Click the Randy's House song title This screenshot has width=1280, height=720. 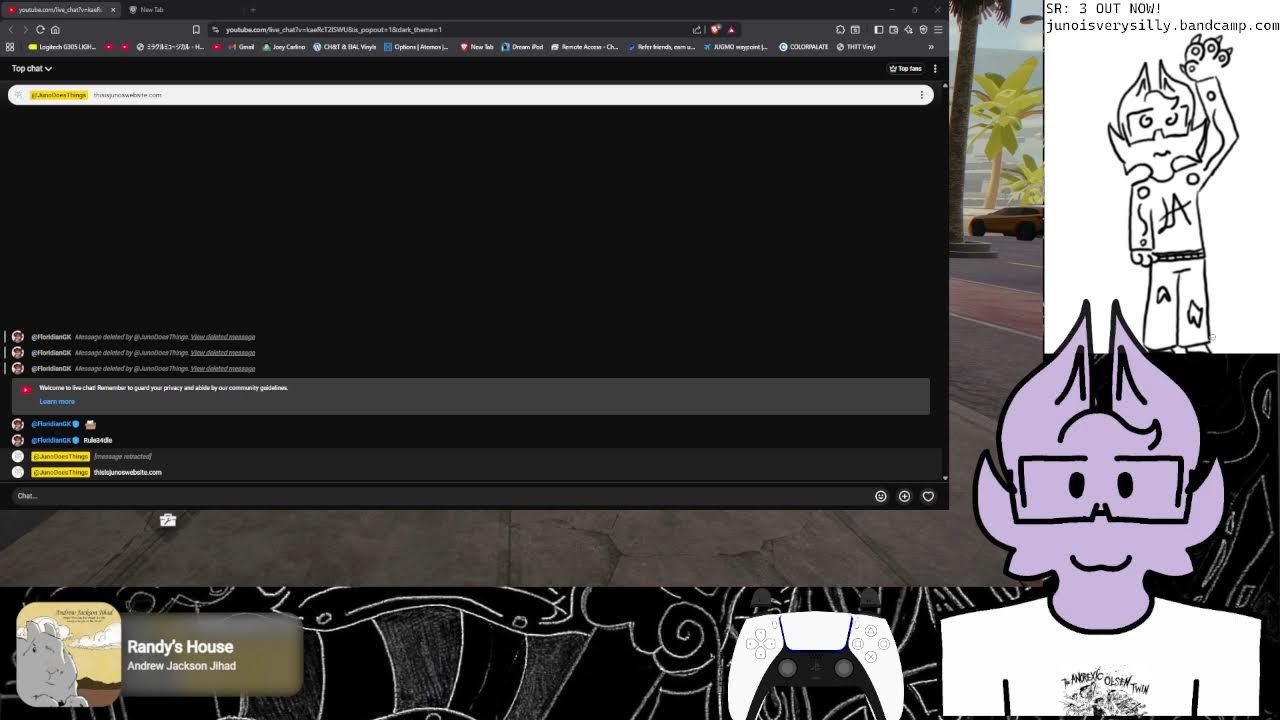click(x=180, y=647)
